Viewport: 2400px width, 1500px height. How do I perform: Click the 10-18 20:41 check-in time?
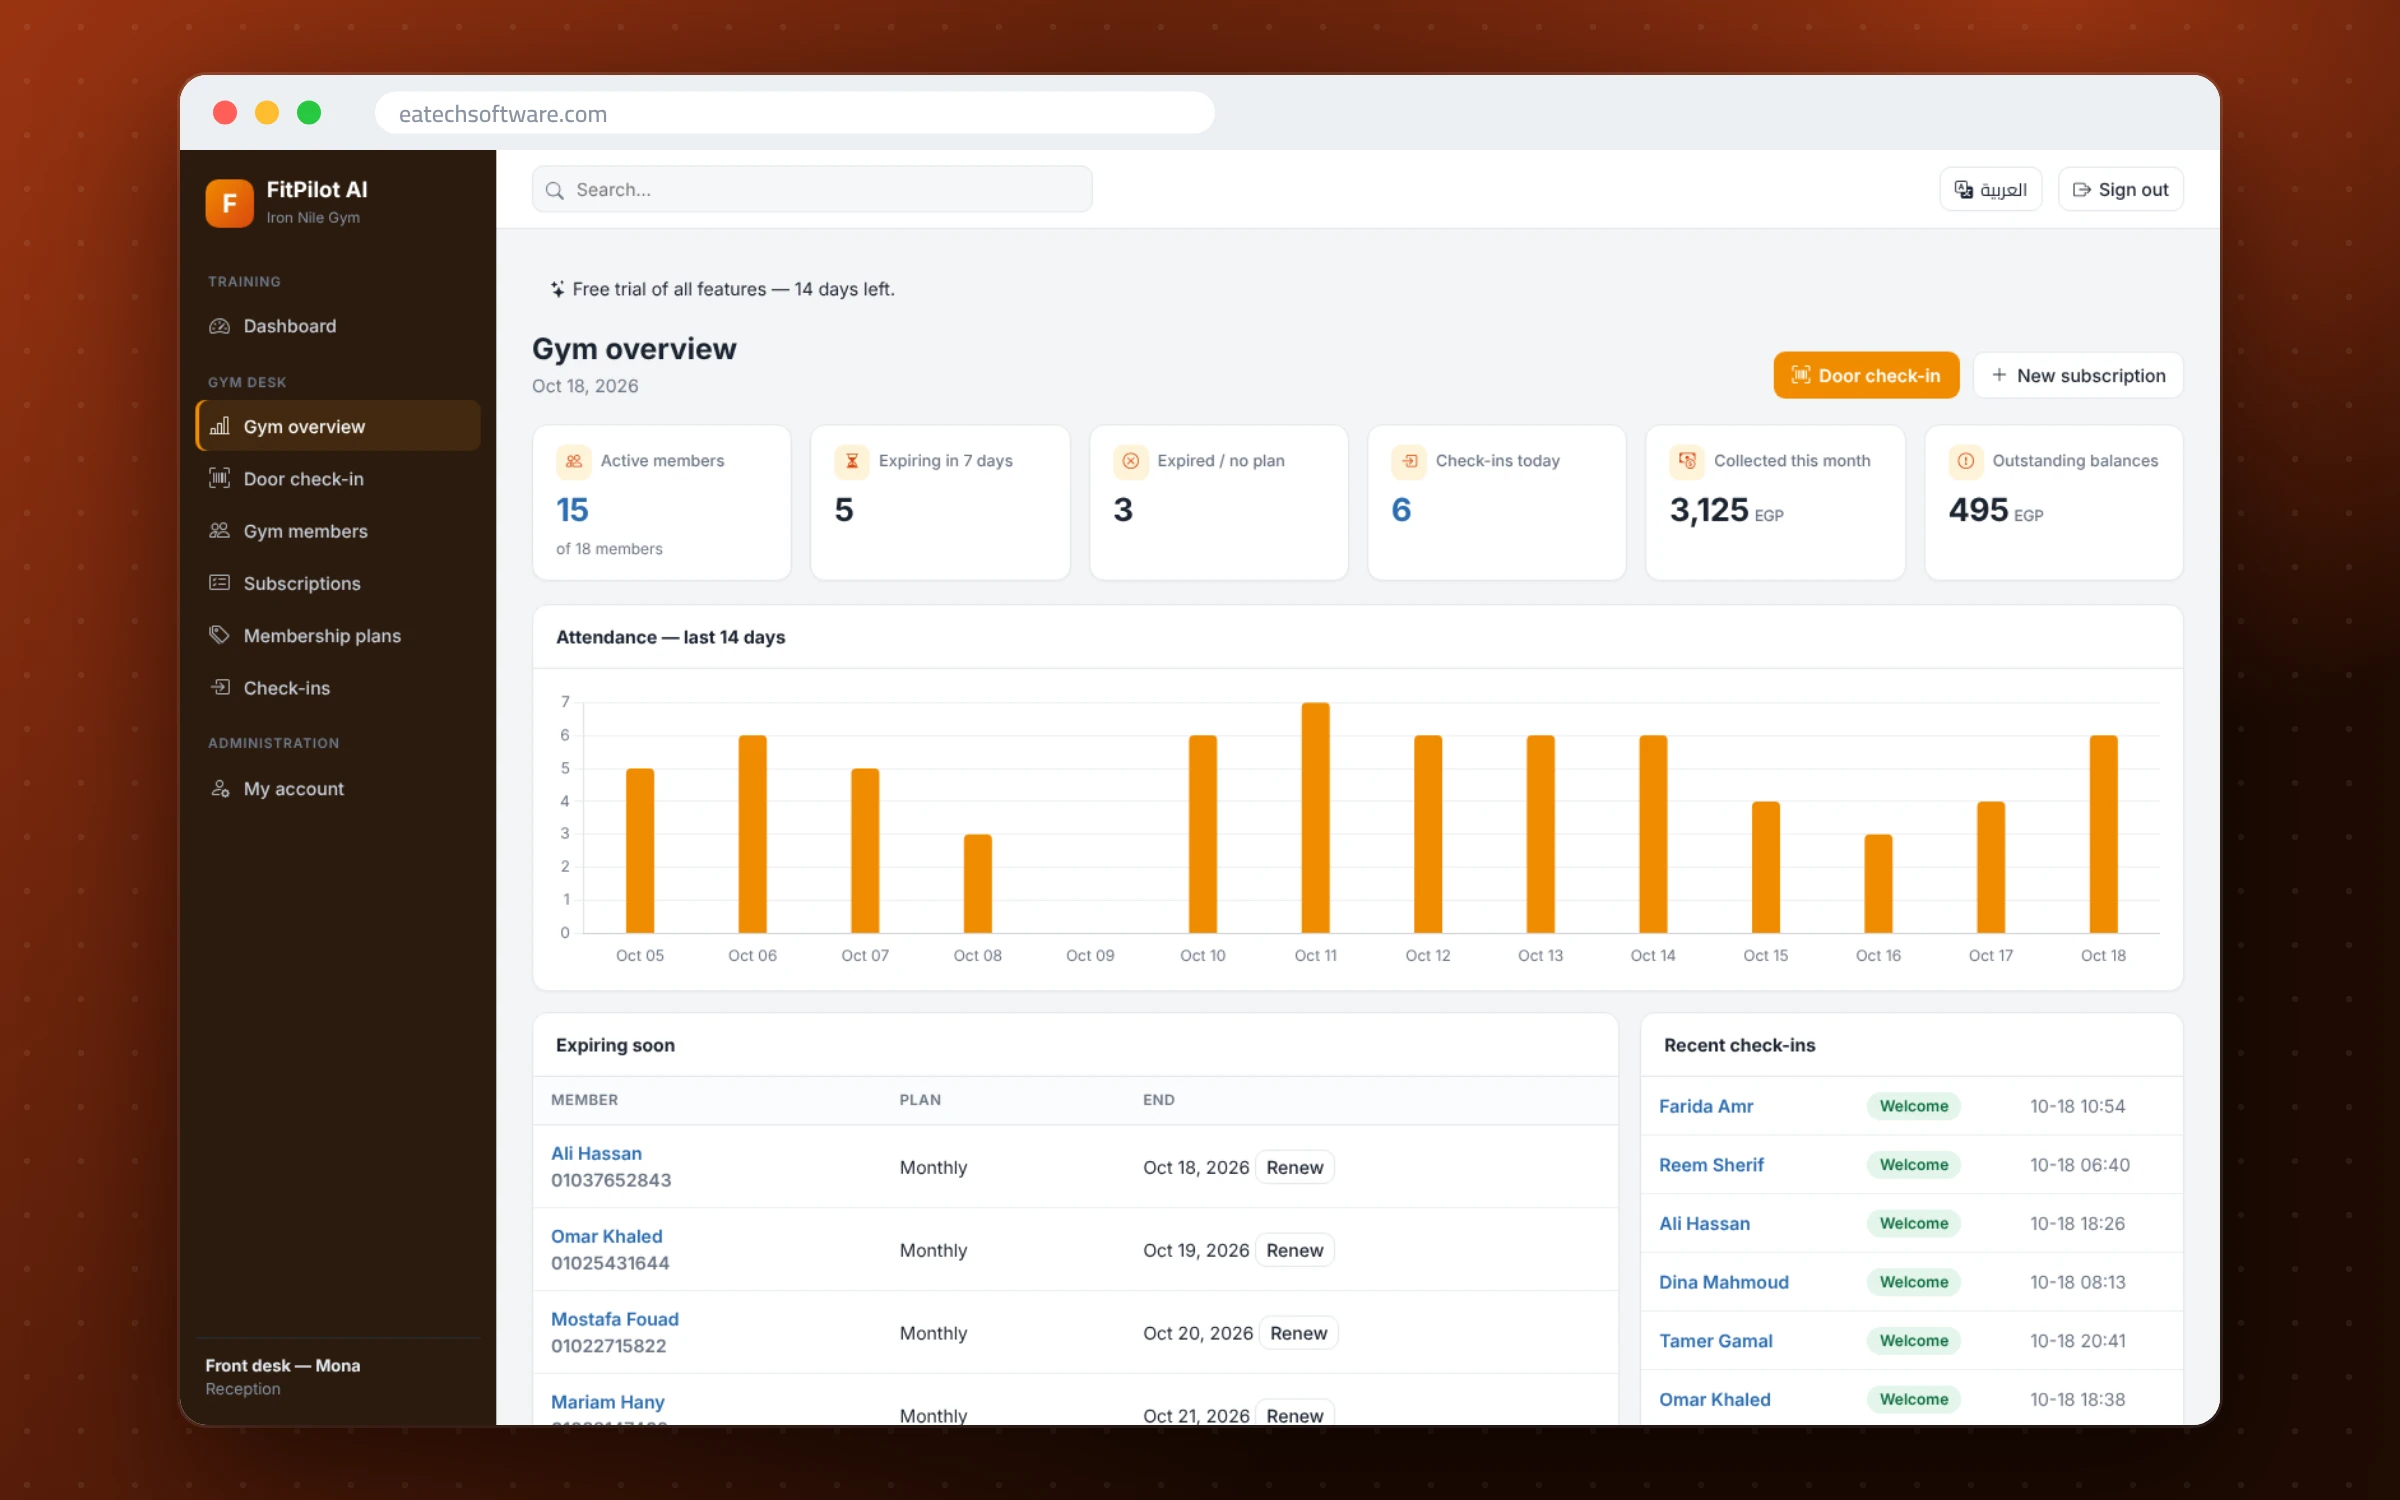coord(2077,1341)
